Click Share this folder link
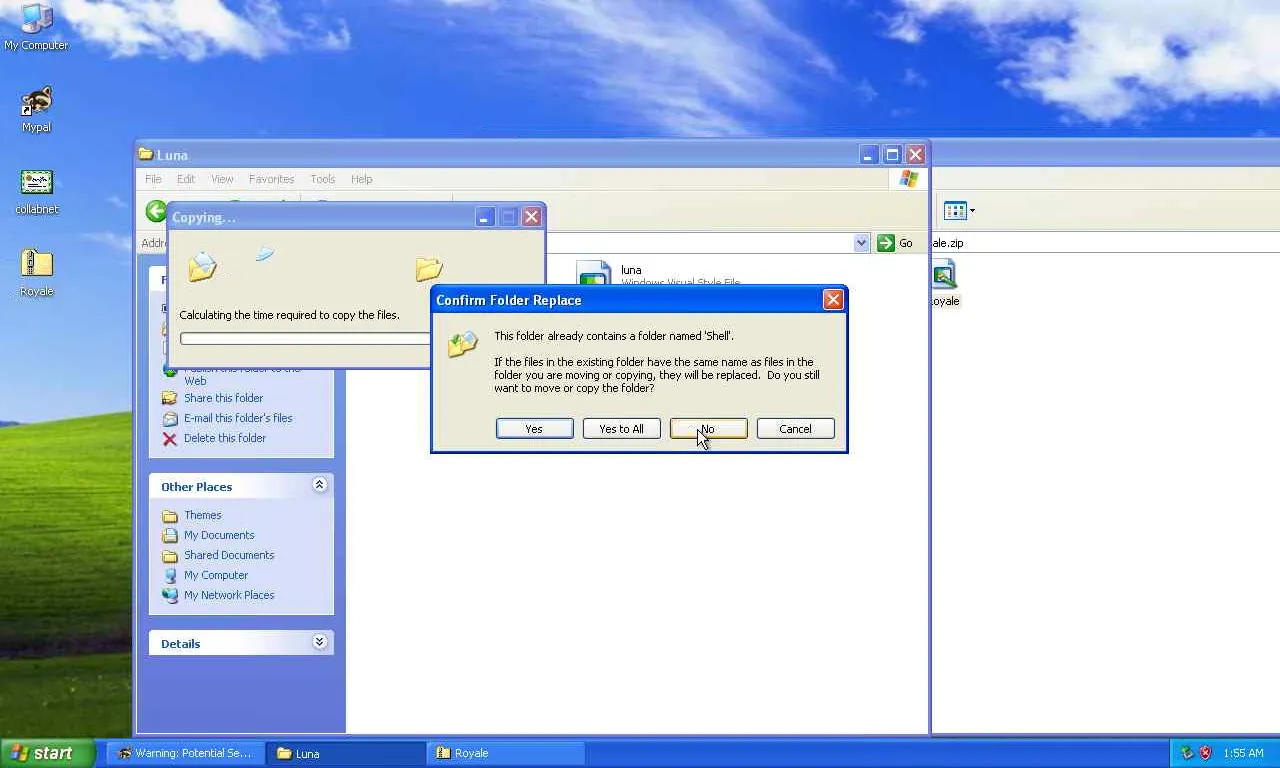This screenshot has width=1280, height=768. point(223,398)
